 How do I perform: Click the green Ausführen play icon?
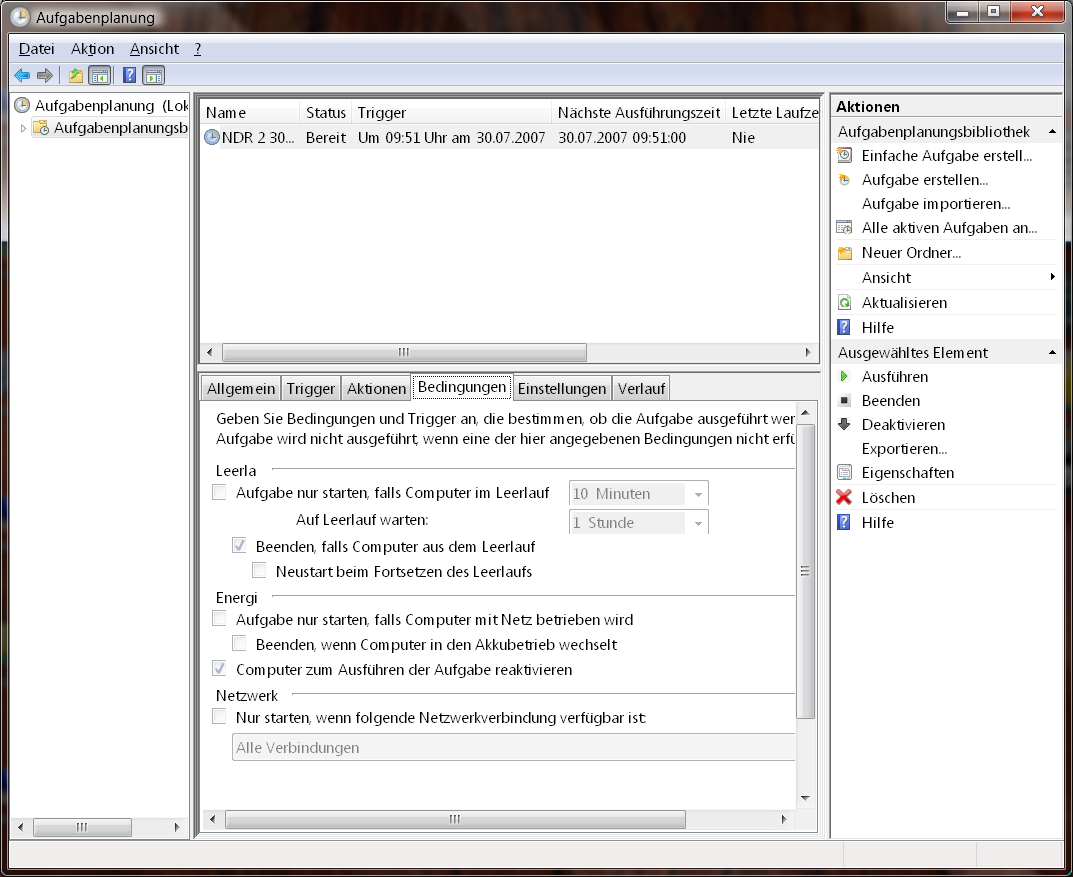click(x=844, y=377)
